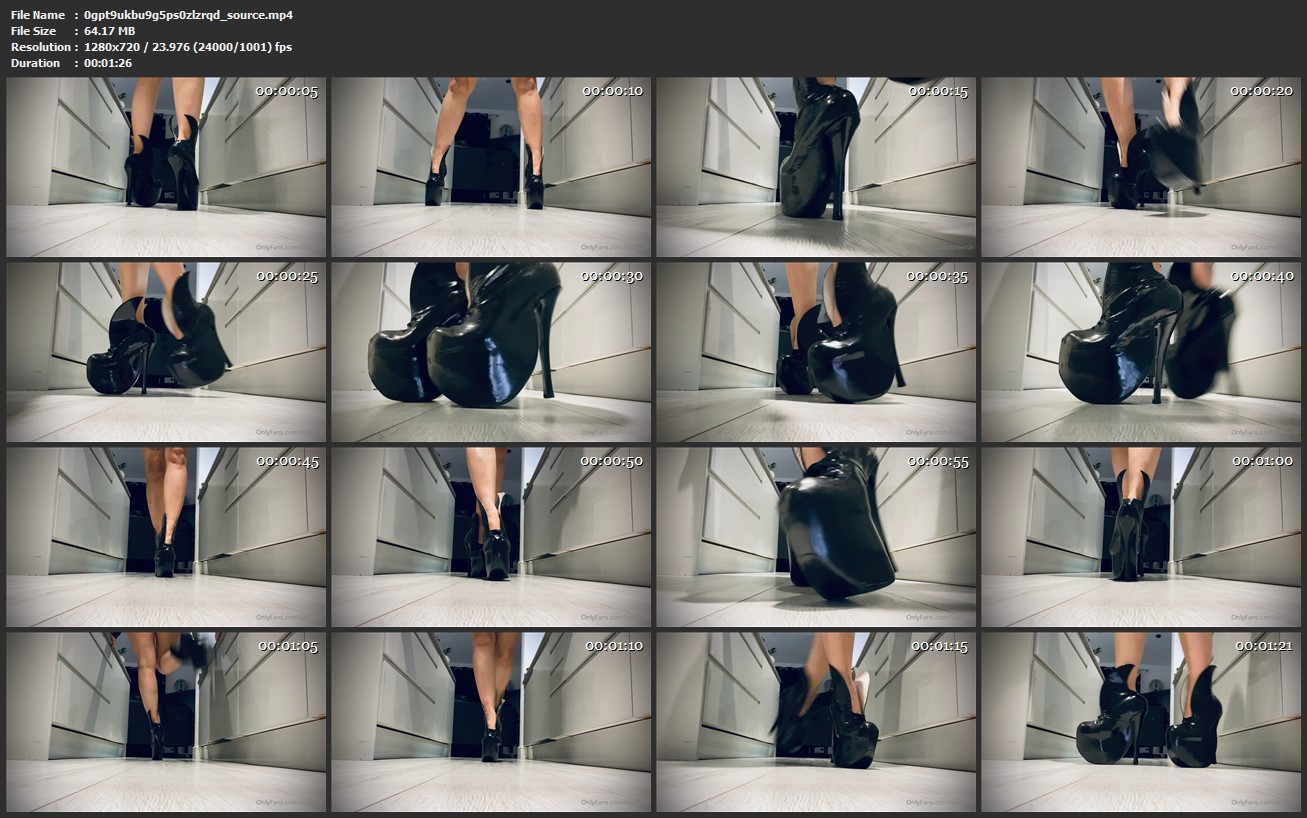Select the thumbnail at 00:00:30
The image size is (1307, 818).
pos(491,352)
